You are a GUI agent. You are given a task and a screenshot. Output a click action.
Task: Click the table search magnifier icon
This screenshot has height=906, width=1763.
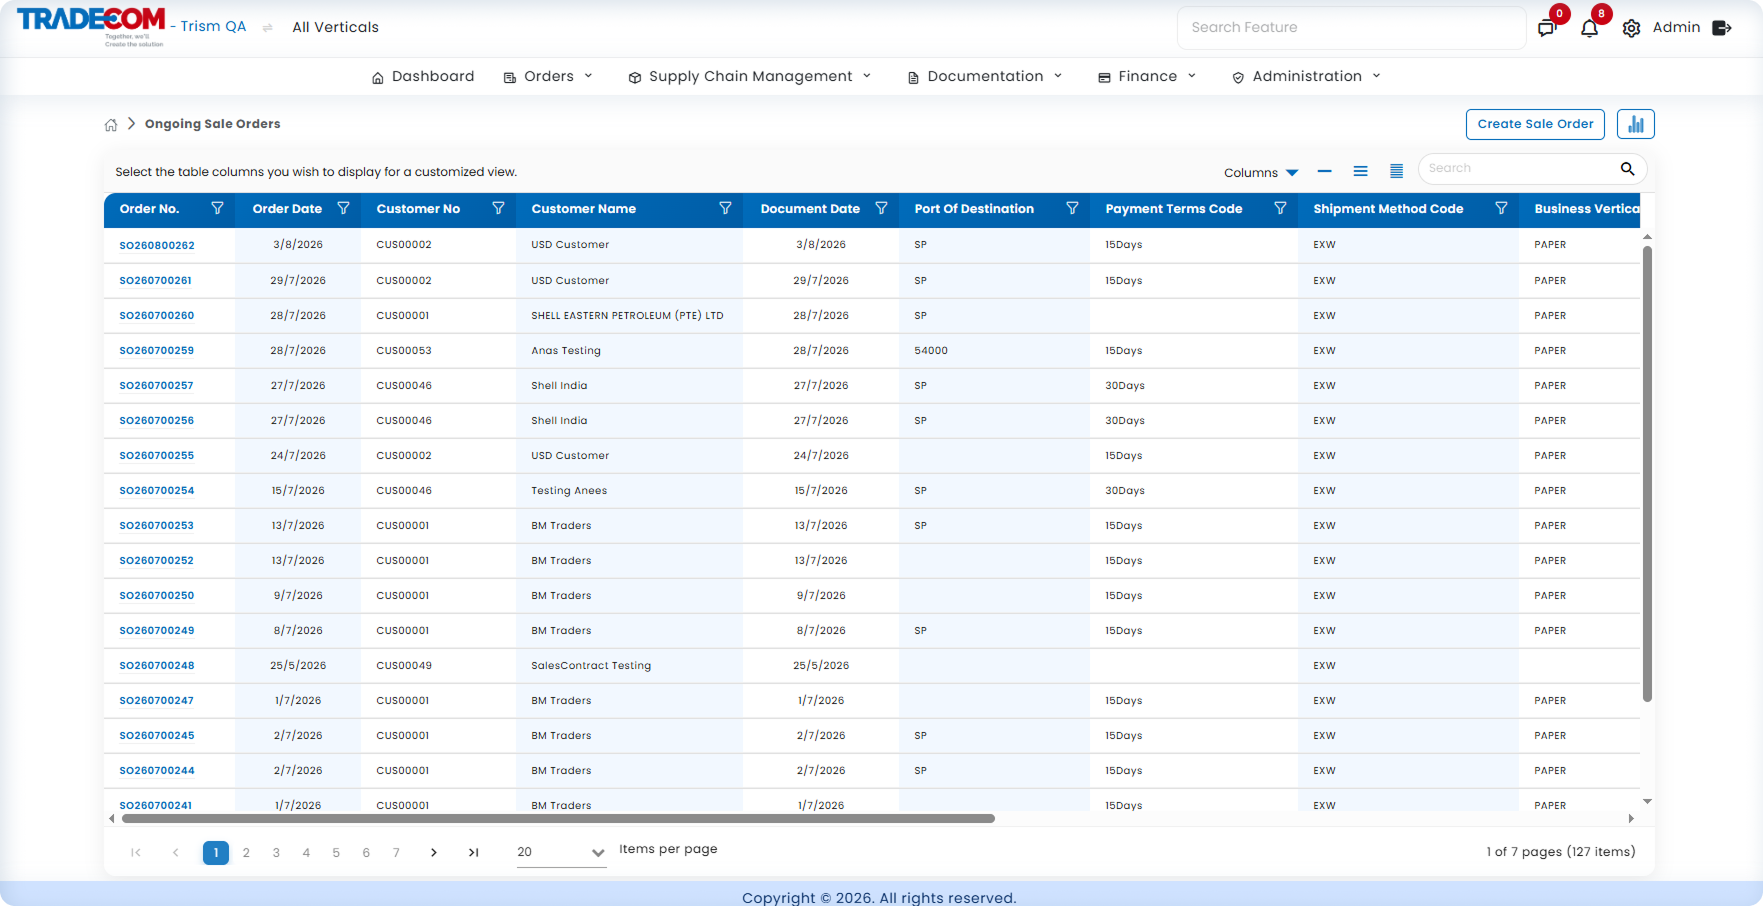click(1627, 168)
